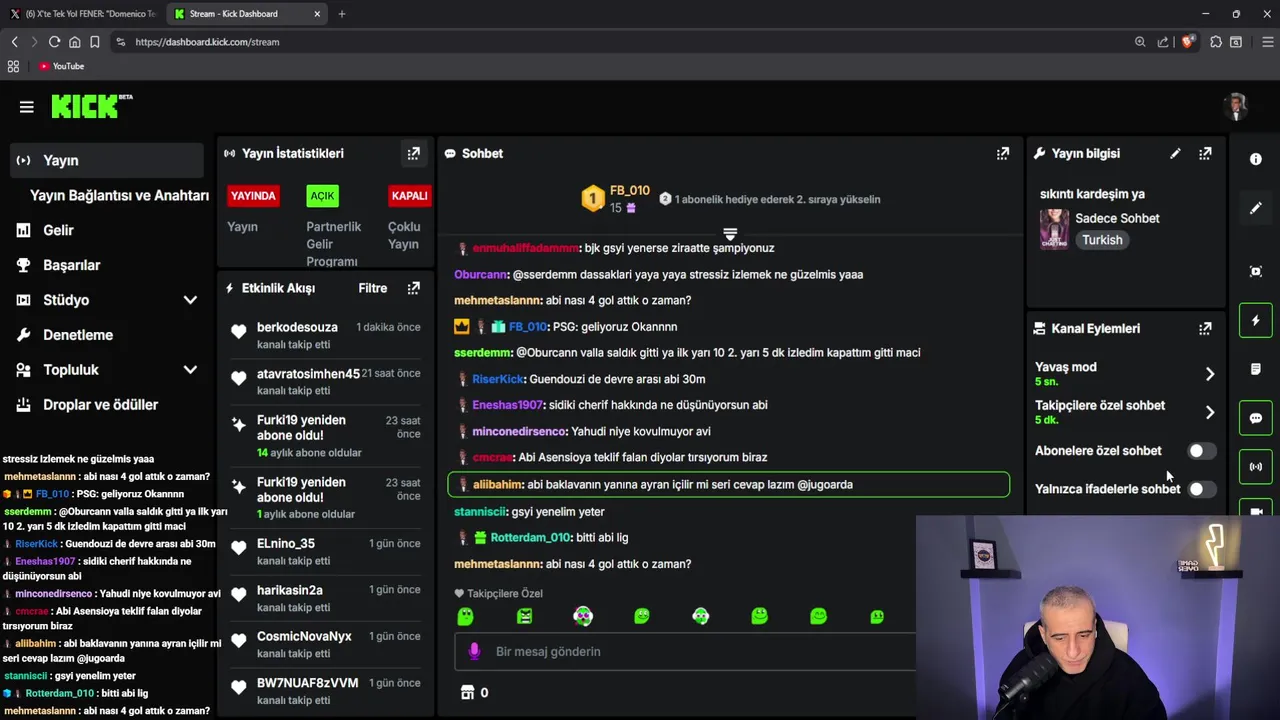Viewport: 1280px width, 720px height.
Task: Pop out the Kanal Eylemleri panel
Action: [x=1205, y=328]
